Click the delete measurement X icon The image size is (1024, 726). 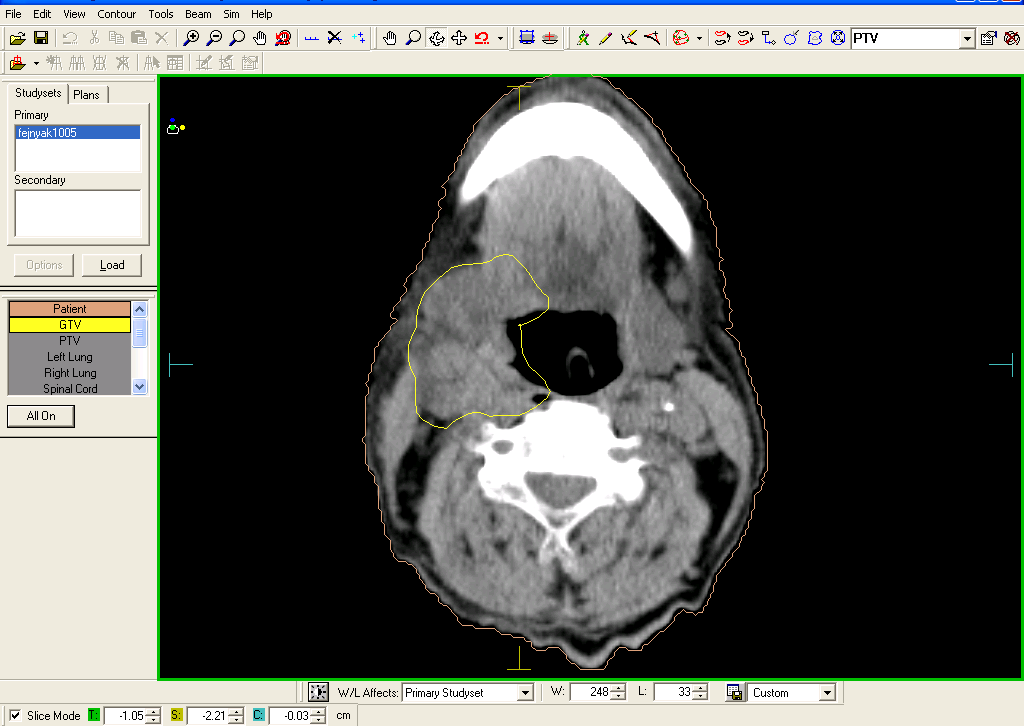(334, 38)
